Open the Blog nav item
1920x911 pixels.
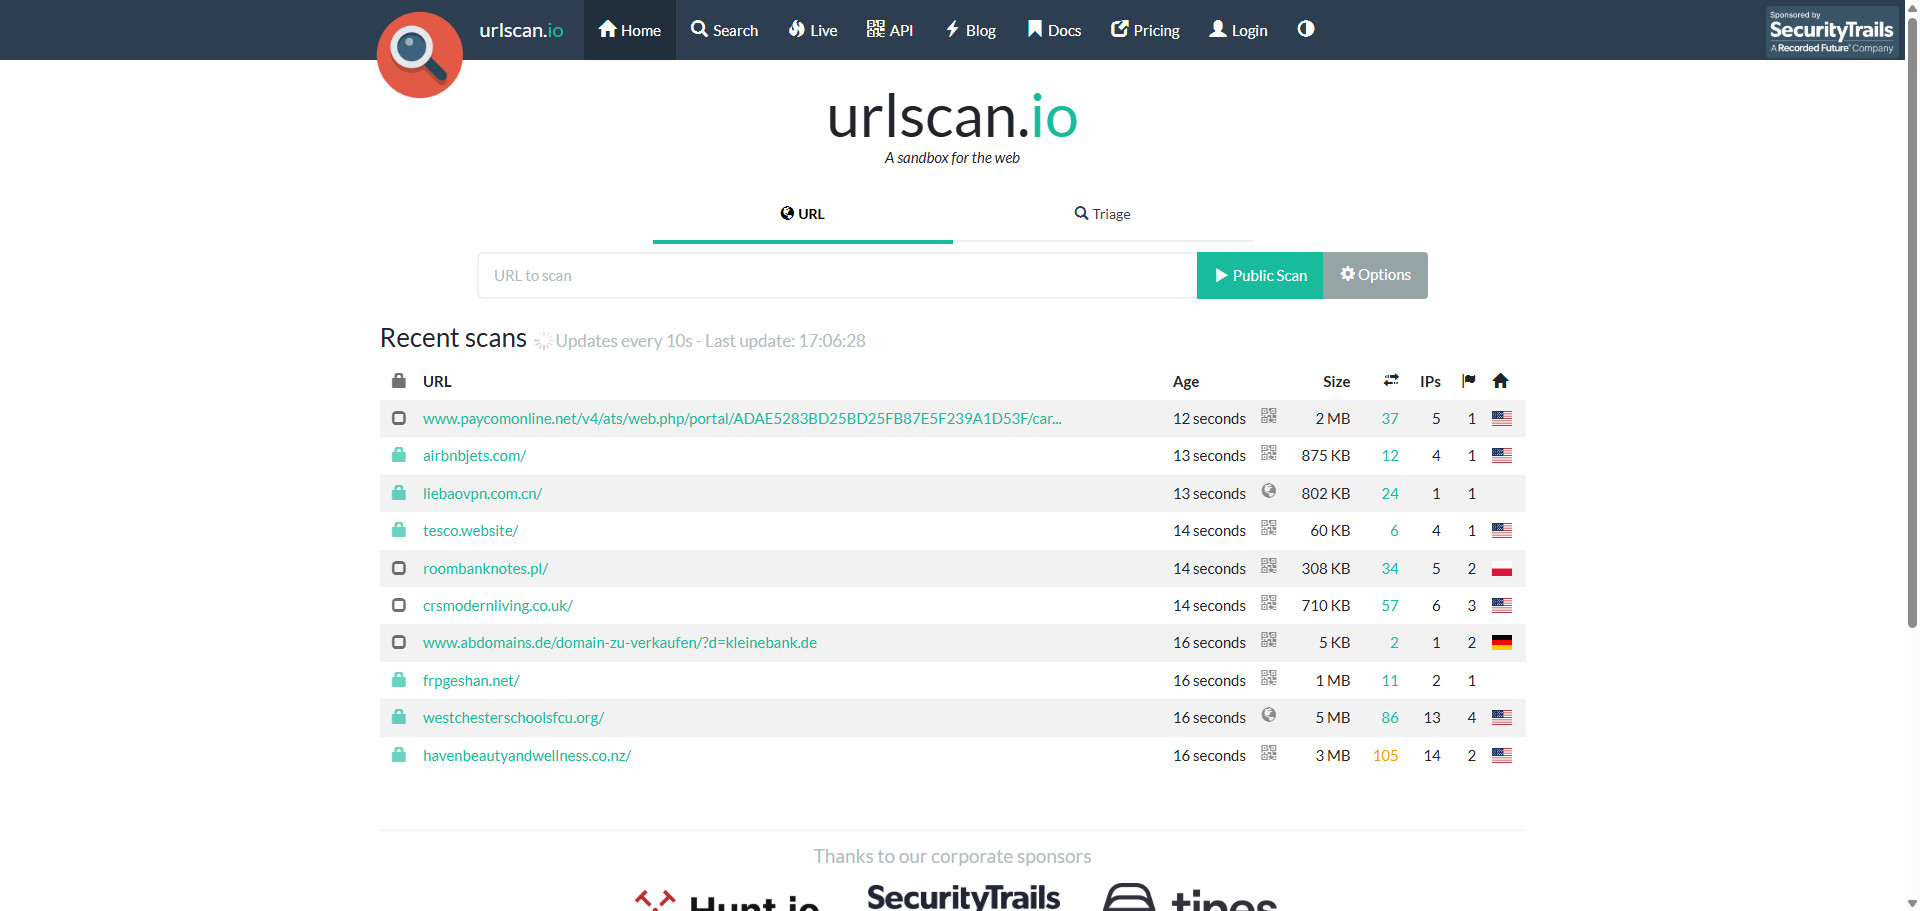(x=971, y=30)
